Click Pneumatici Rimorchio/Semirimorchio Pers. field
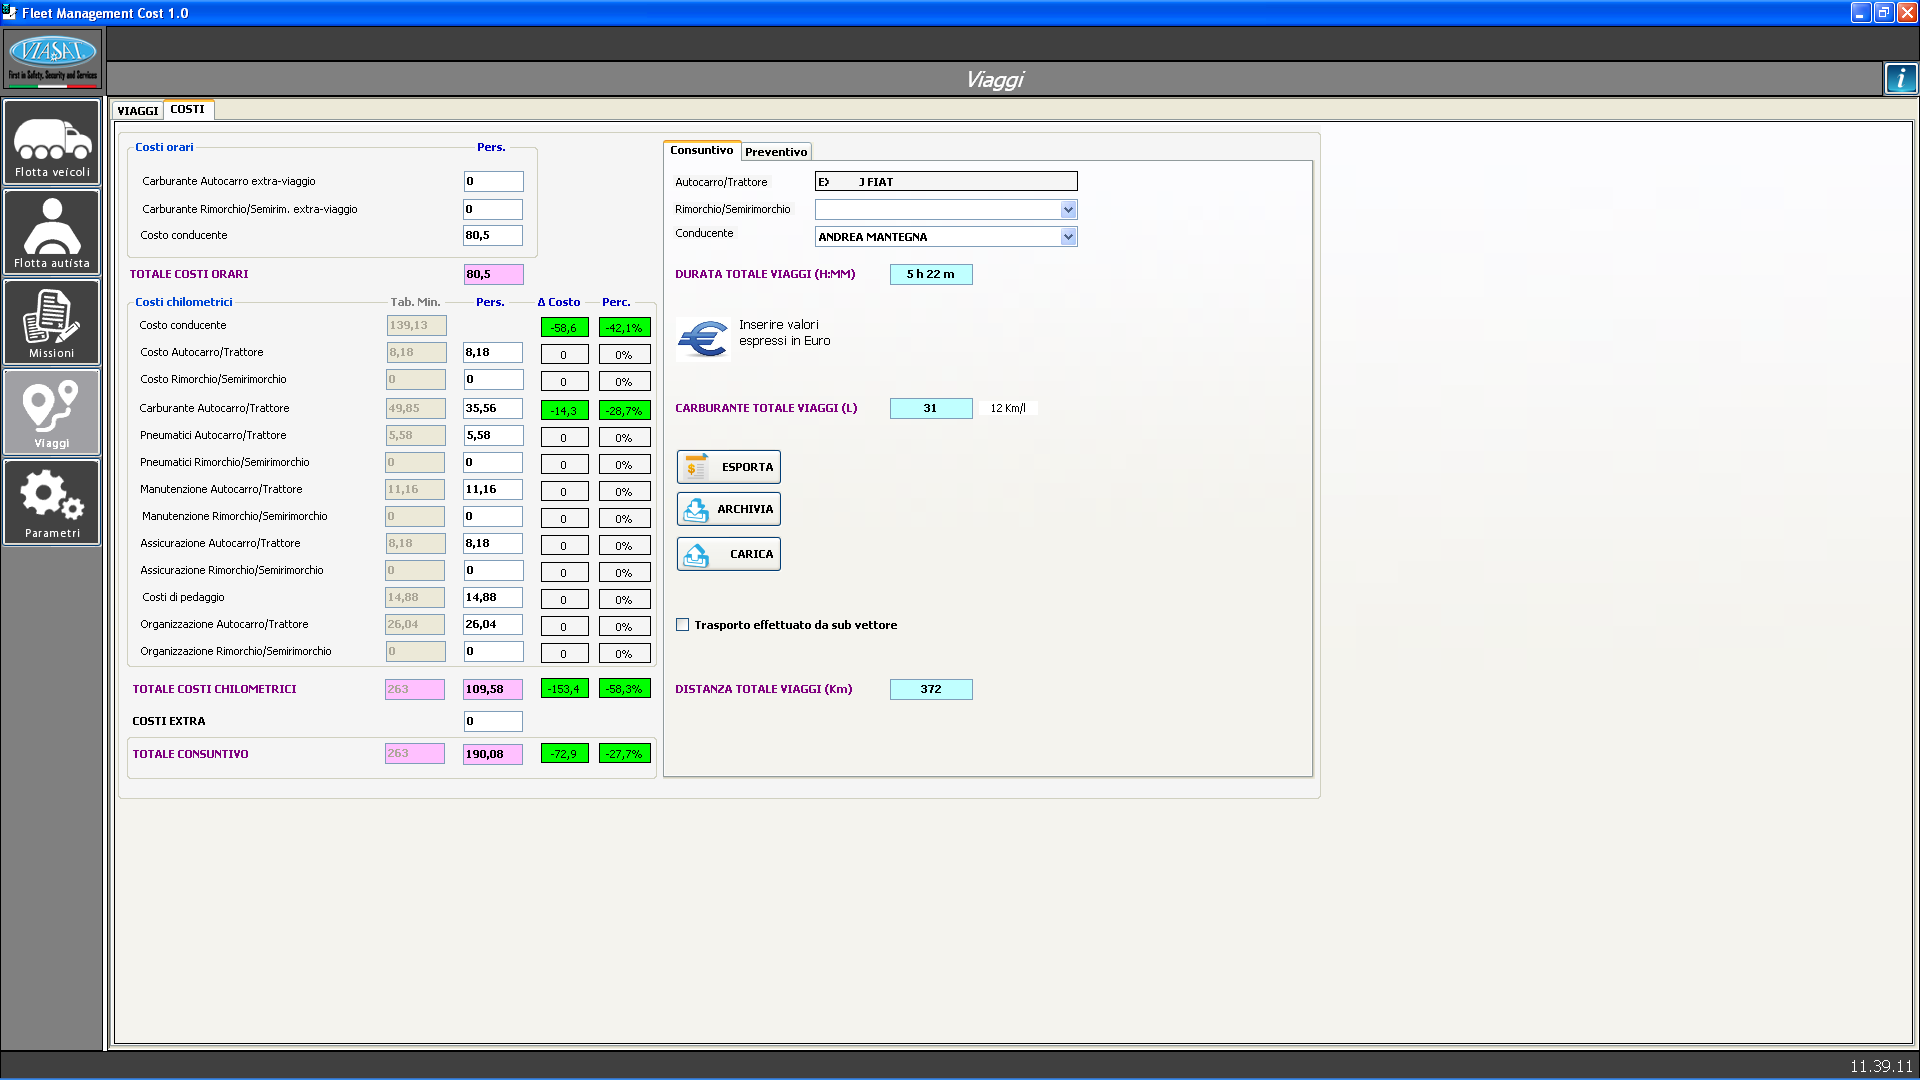Viewport: 1920px width, 1080px height. click(493, 462)
